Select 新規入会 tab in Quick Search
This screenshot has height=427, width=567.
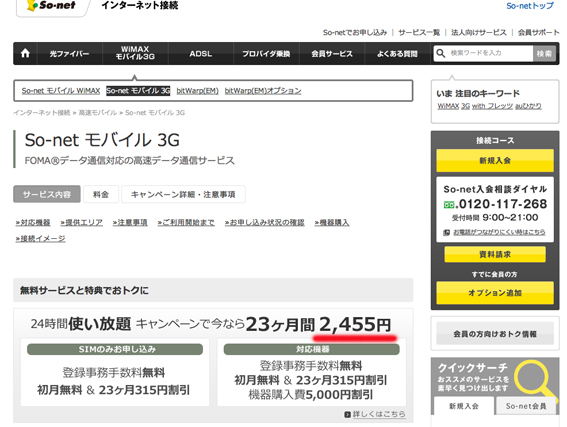(464, 406)
